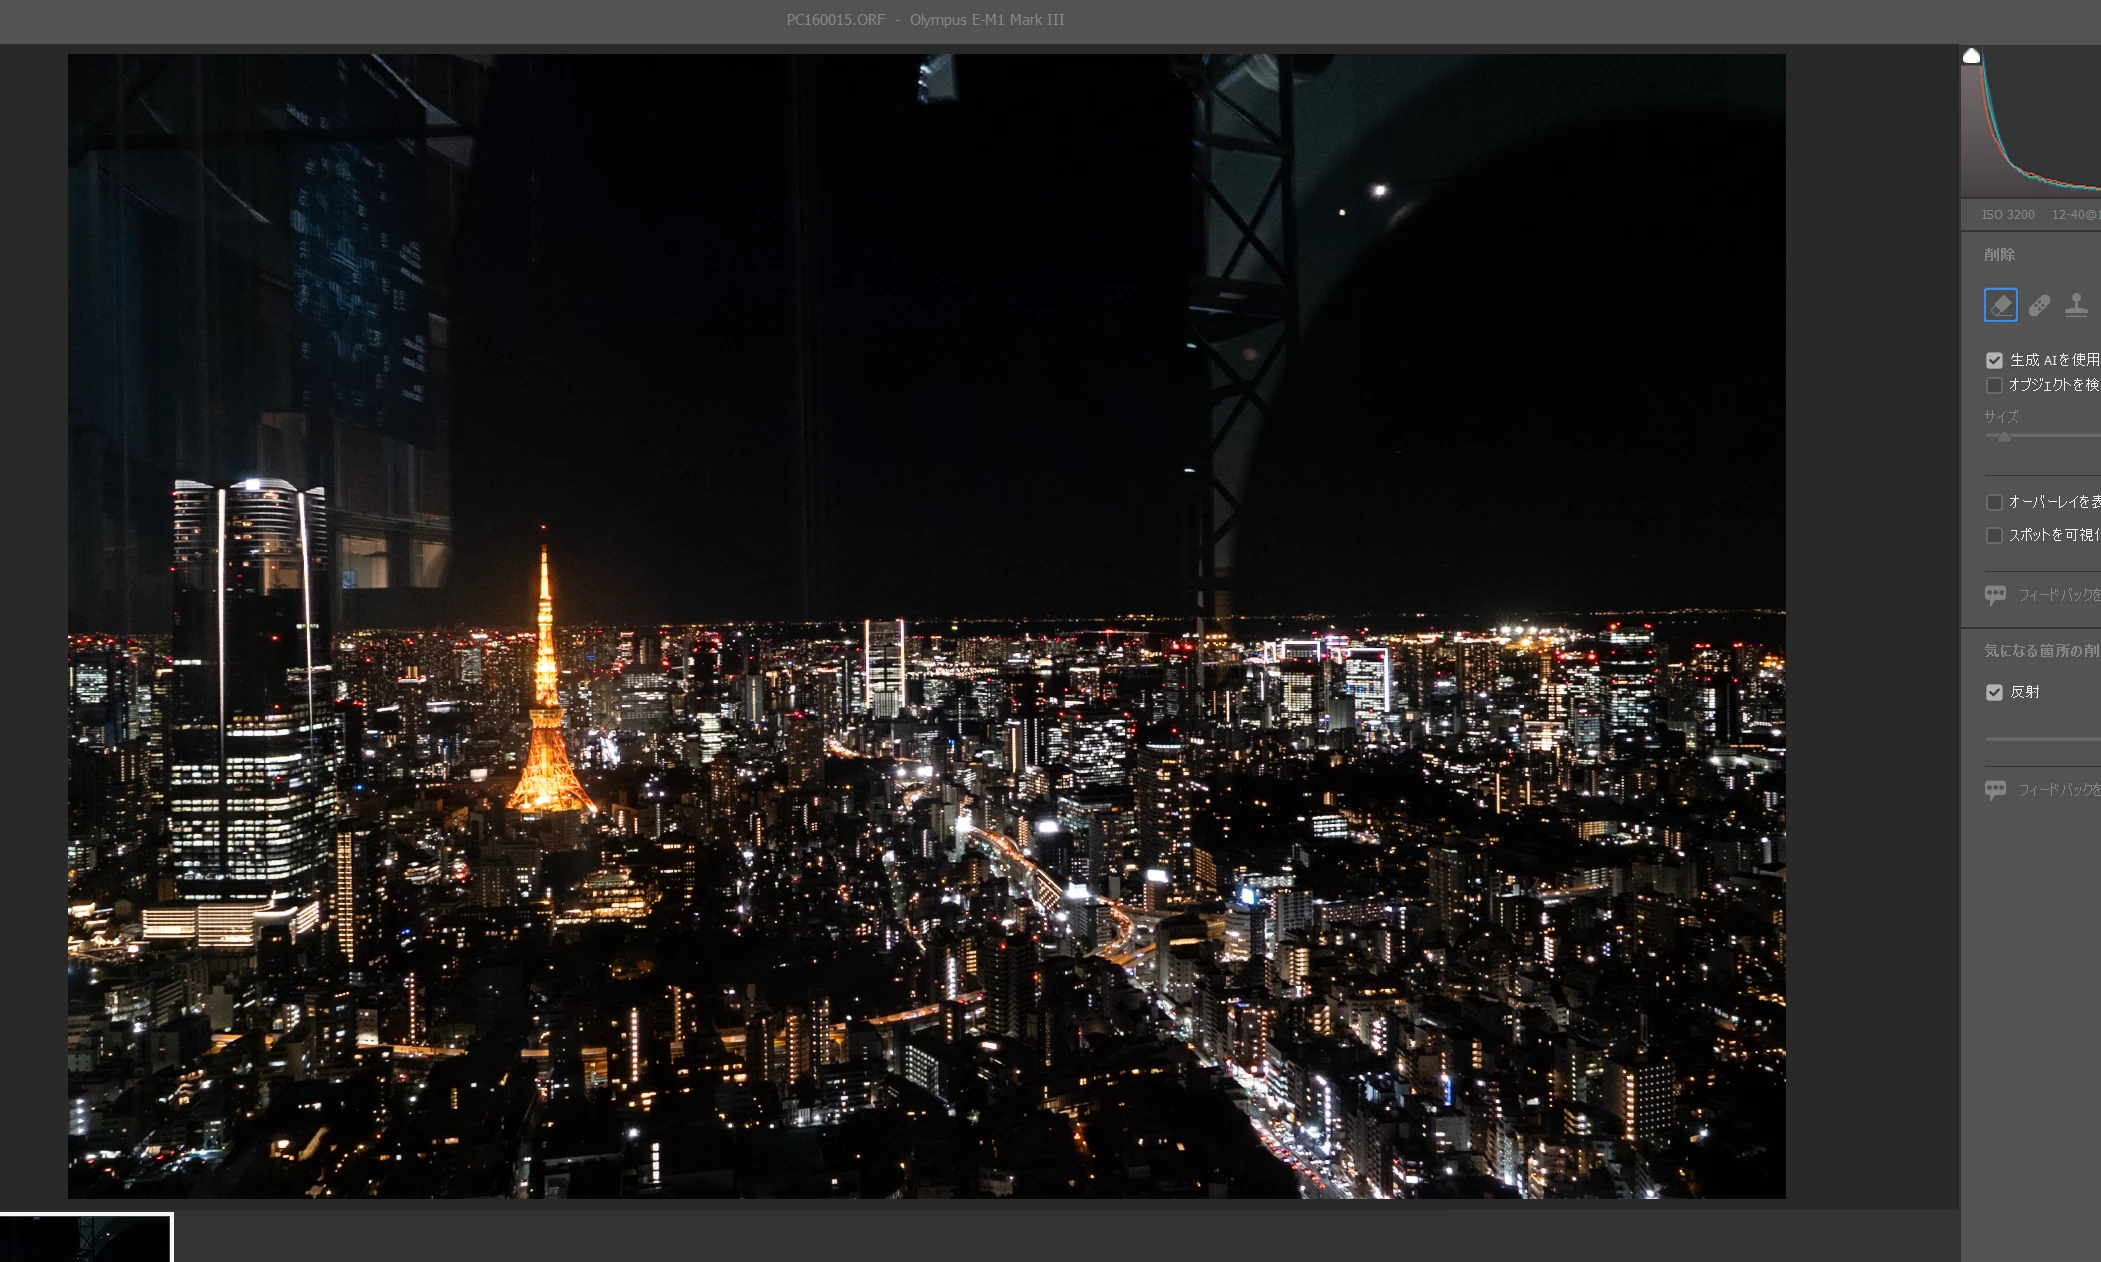Viewport: 2101px width, 1262px height.
Task: Click the 削除 panel header
Action: tap(1999, 255)
